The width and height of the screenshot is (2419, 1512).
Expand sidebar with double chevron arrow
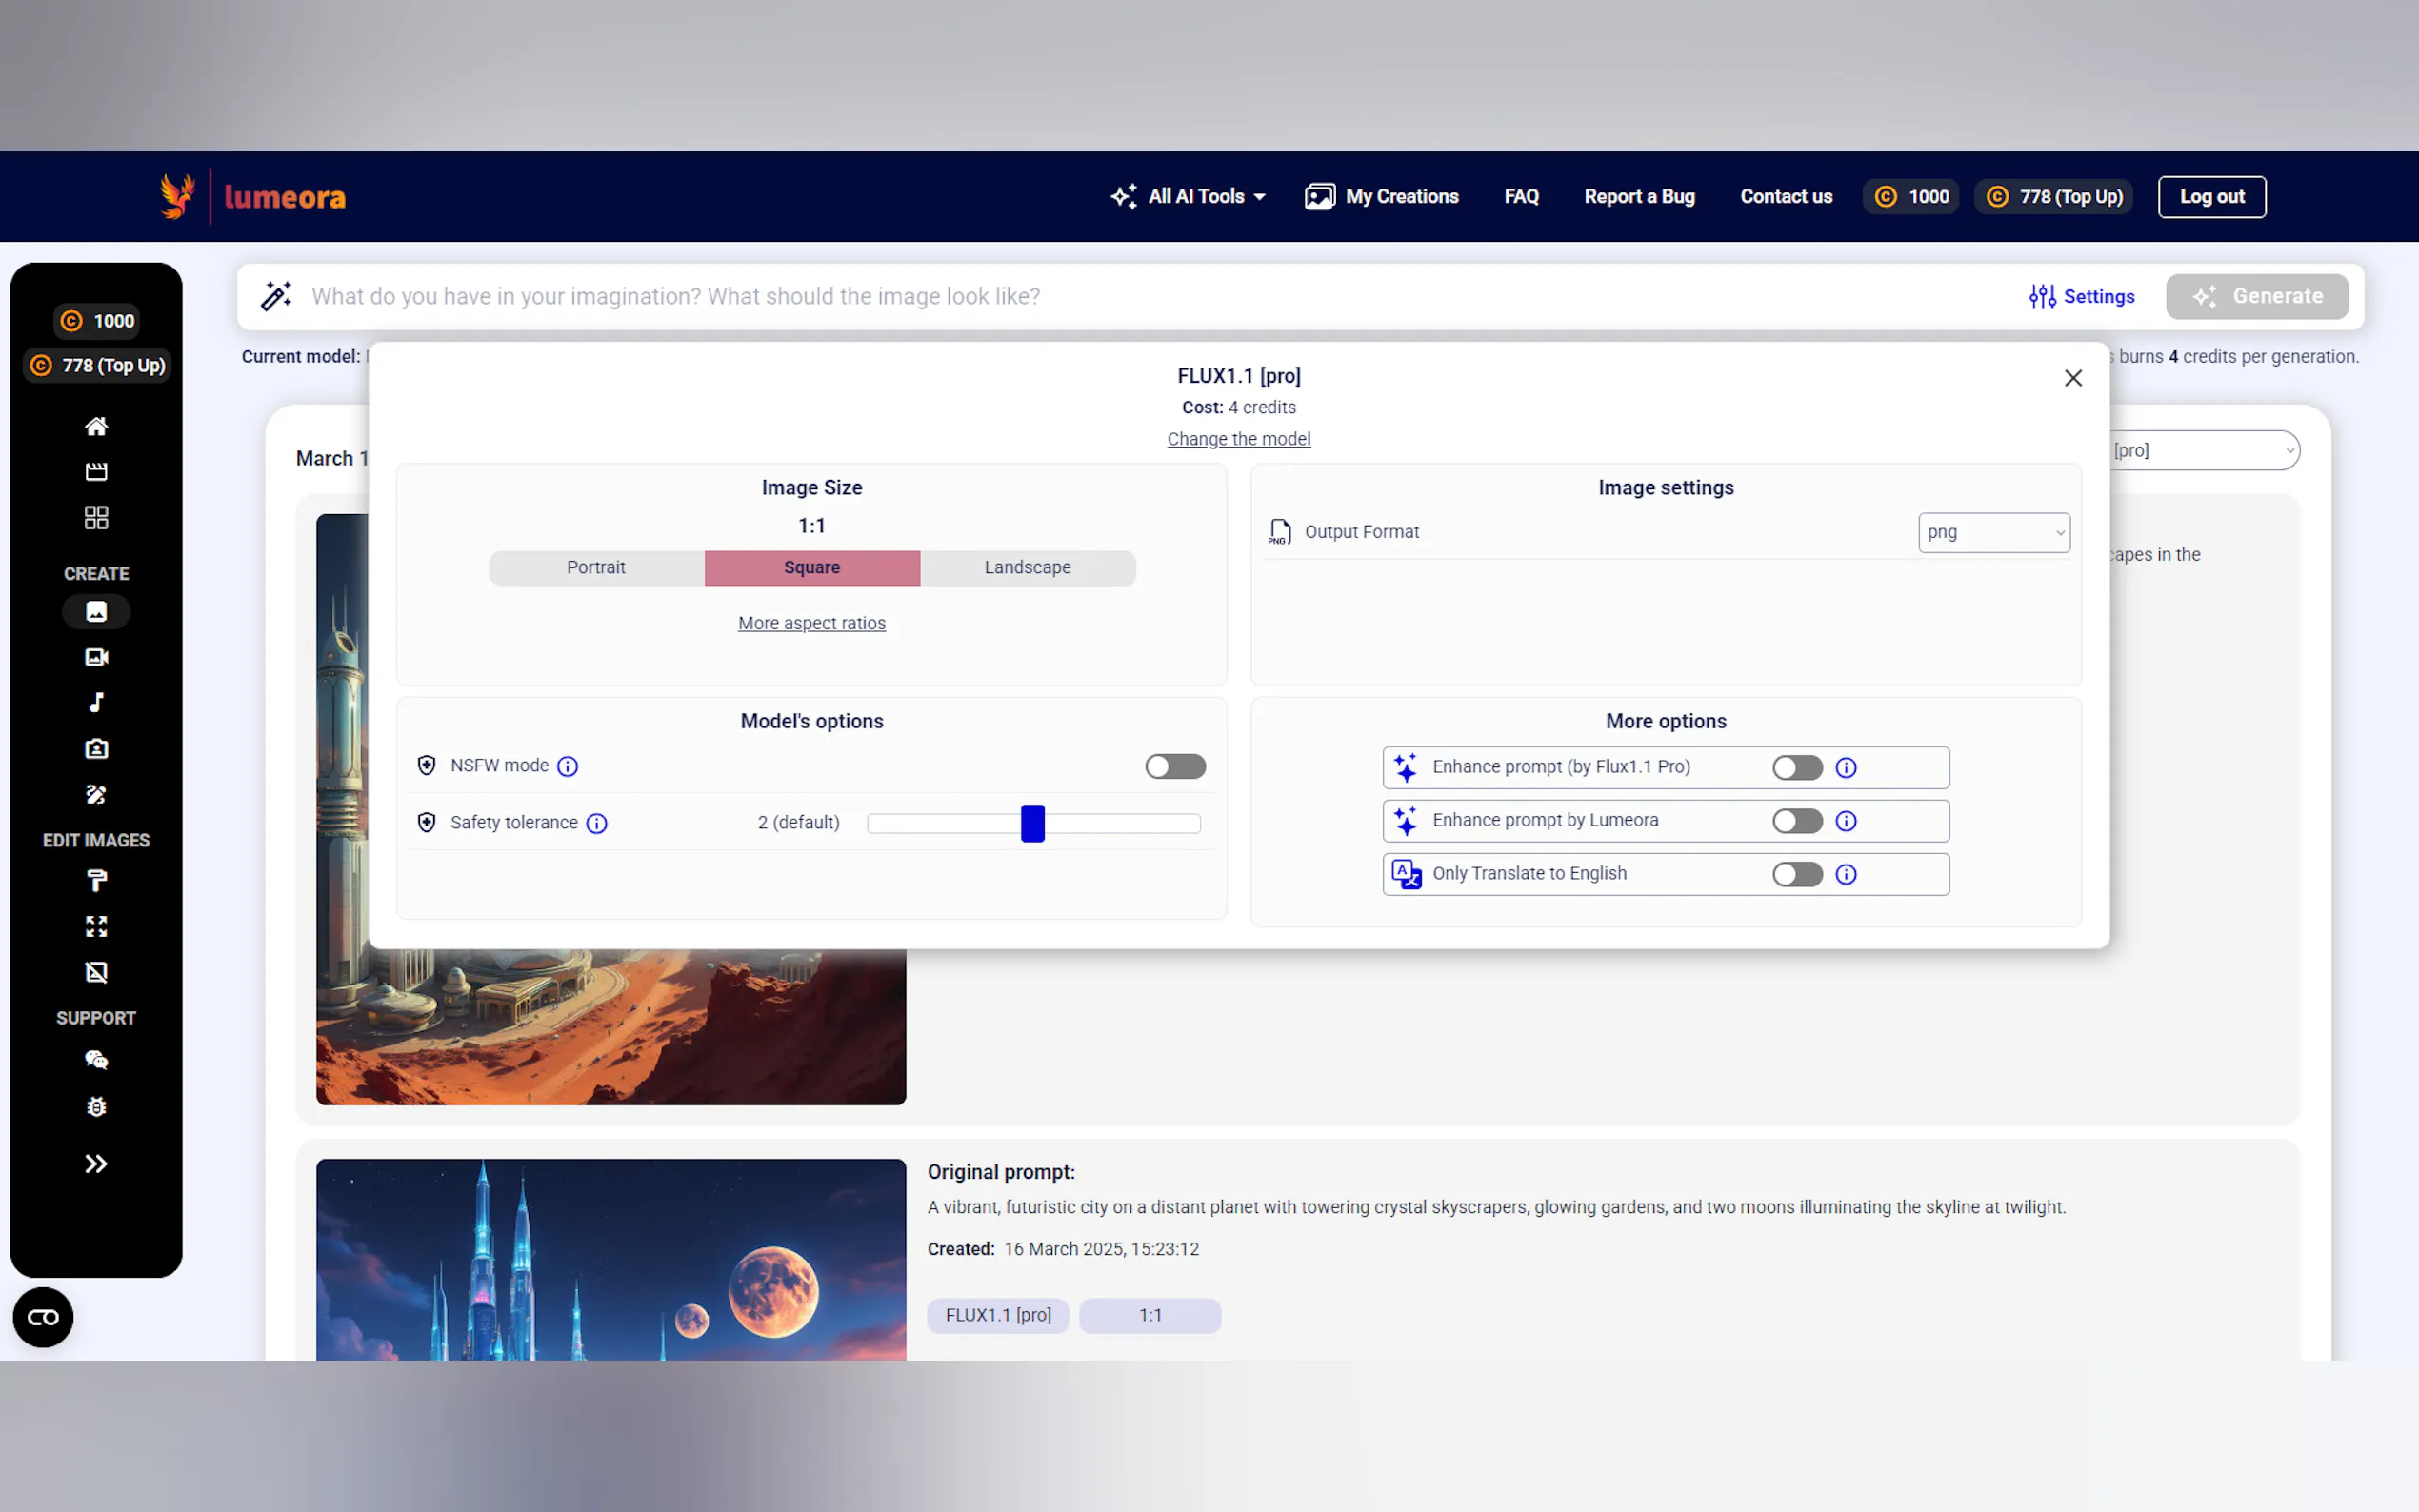[x=96, y=1164]
